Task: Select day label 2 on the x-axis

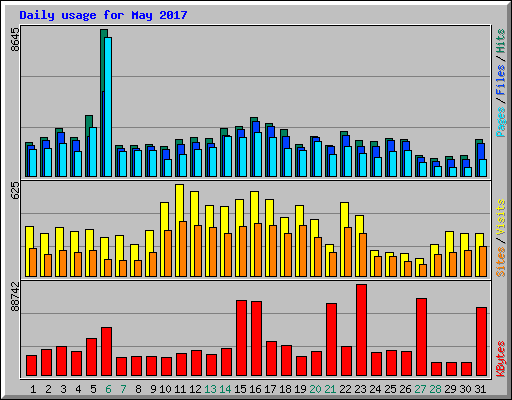Action: (x=48, y=389)
